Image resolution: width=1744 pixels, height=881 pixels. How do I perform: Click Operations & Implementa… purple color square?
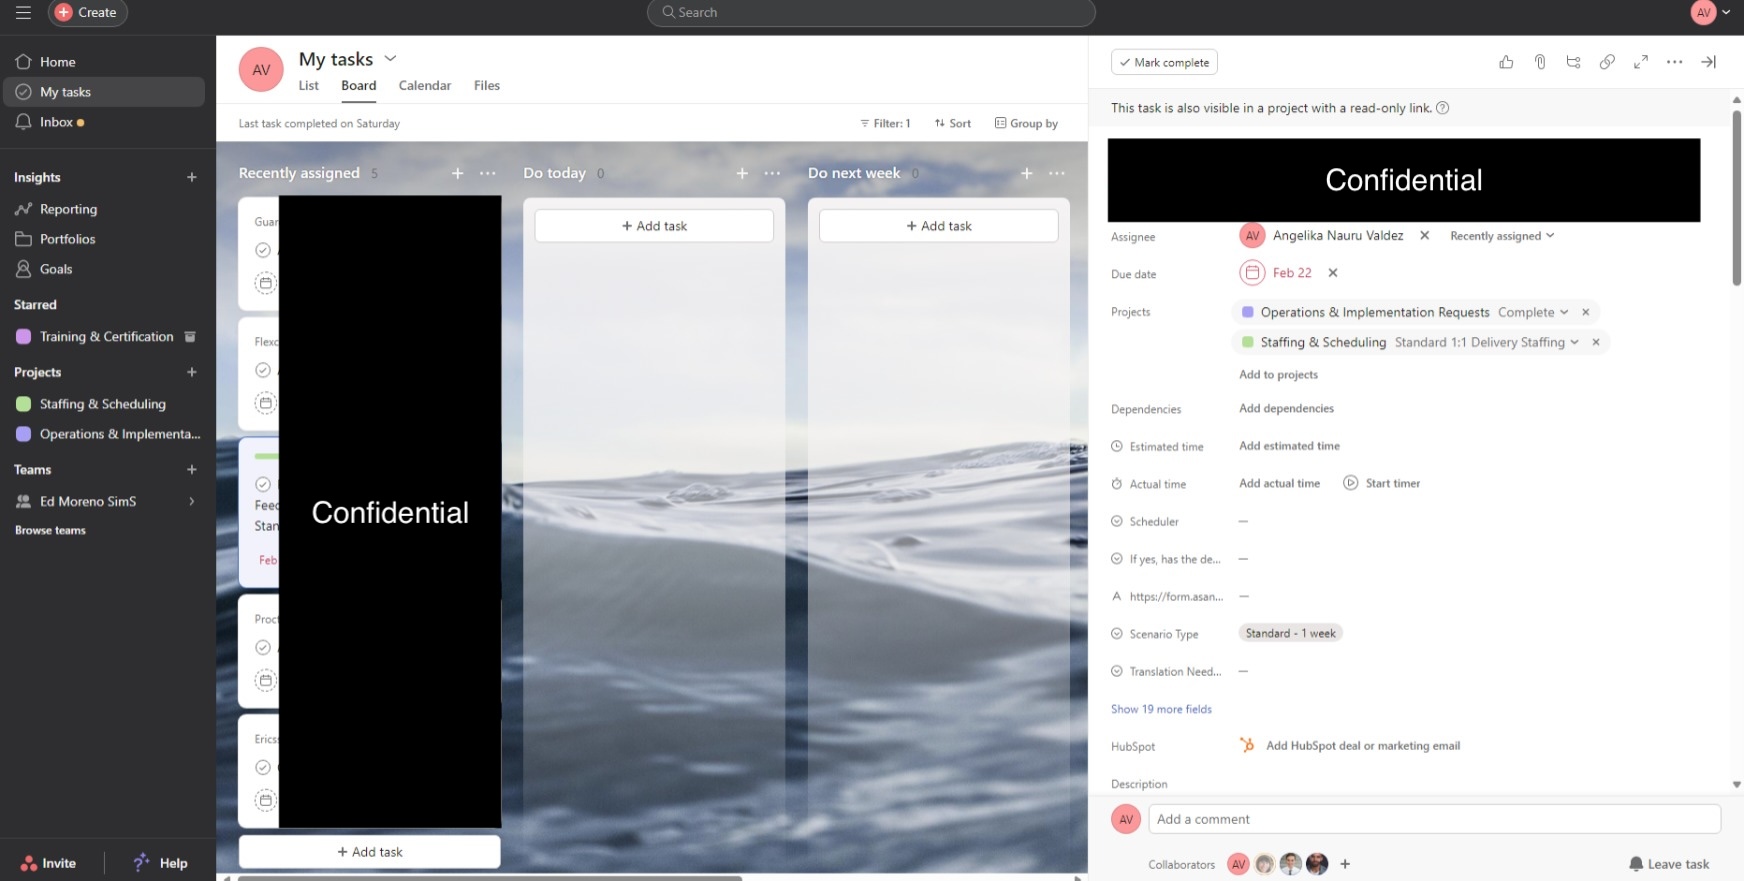click(24, 434)
